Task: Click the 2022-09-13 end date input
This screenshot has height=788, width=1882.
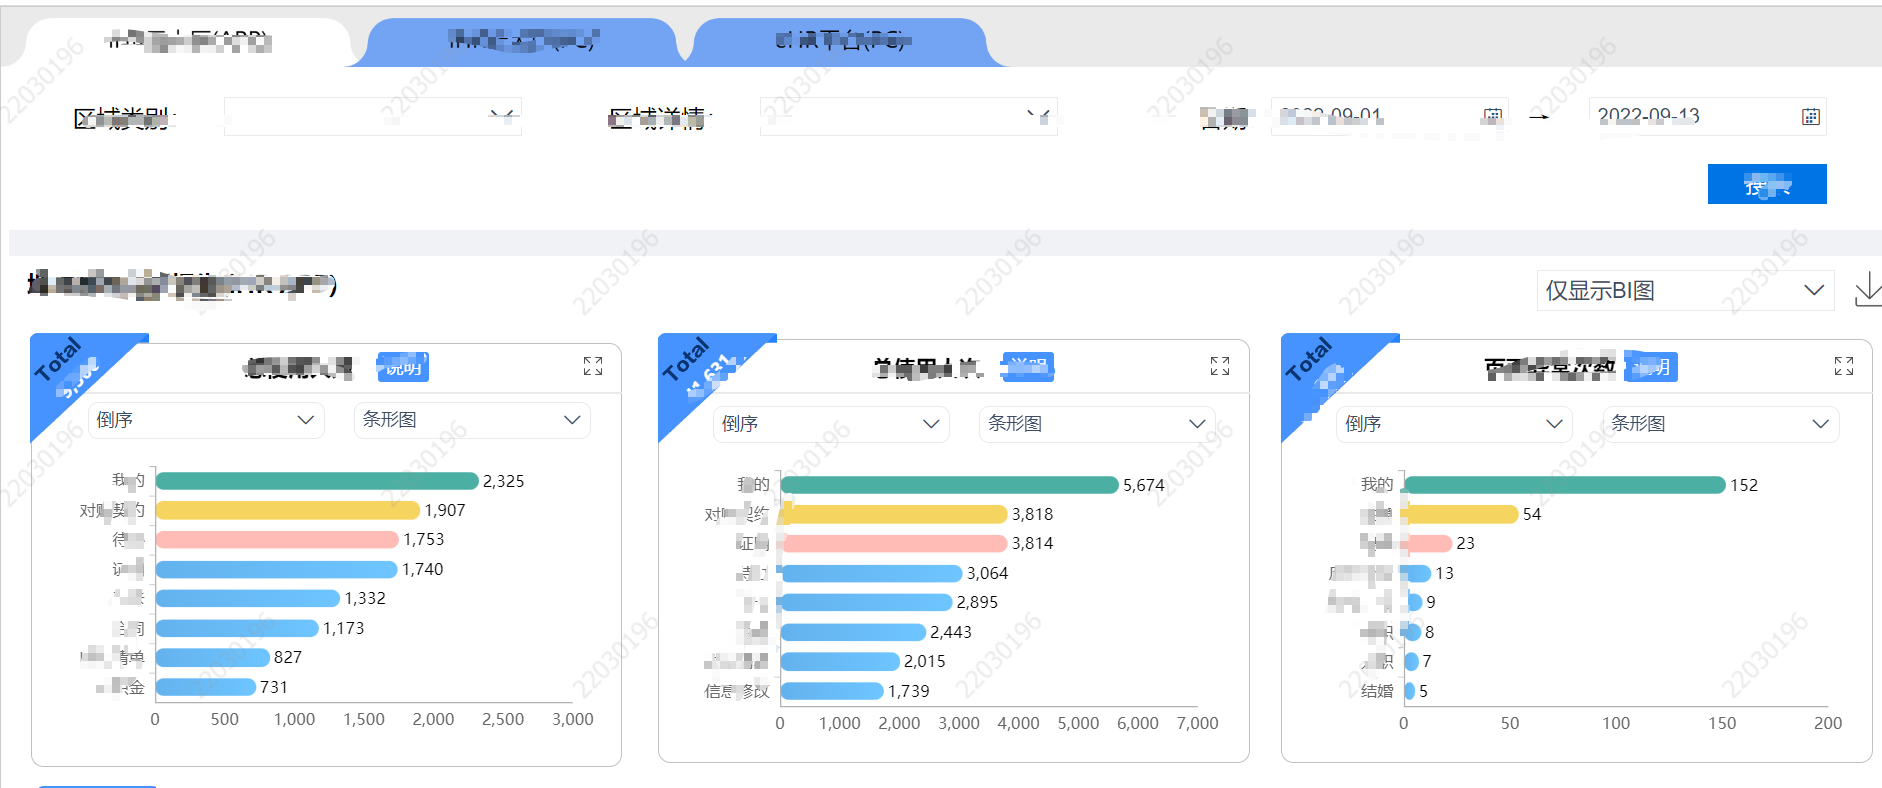Action: tap(1690, 117)
